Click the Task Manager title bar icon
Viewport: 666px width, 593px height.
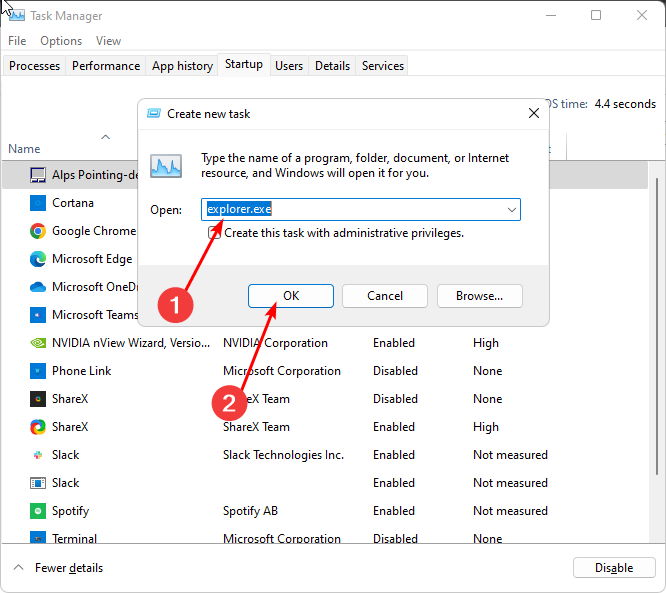click(17, 16)
